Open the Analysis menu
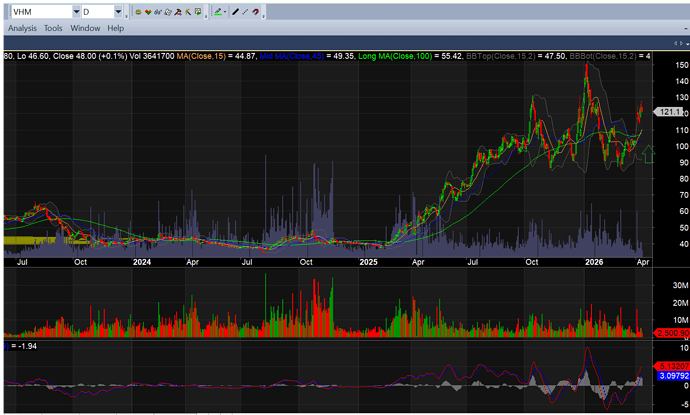Screen dimensions: 690x415 click(22, 29)
